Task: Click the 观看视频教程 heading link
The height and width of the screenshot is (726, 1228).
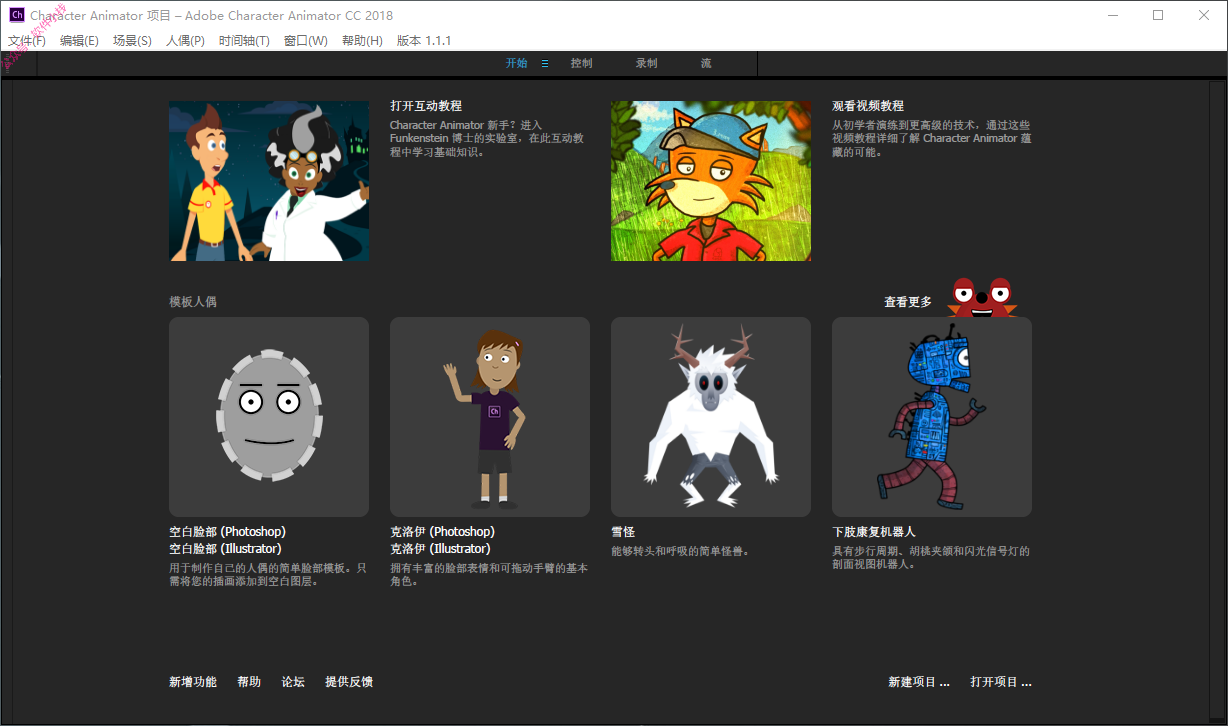Action: pos(868,106)
